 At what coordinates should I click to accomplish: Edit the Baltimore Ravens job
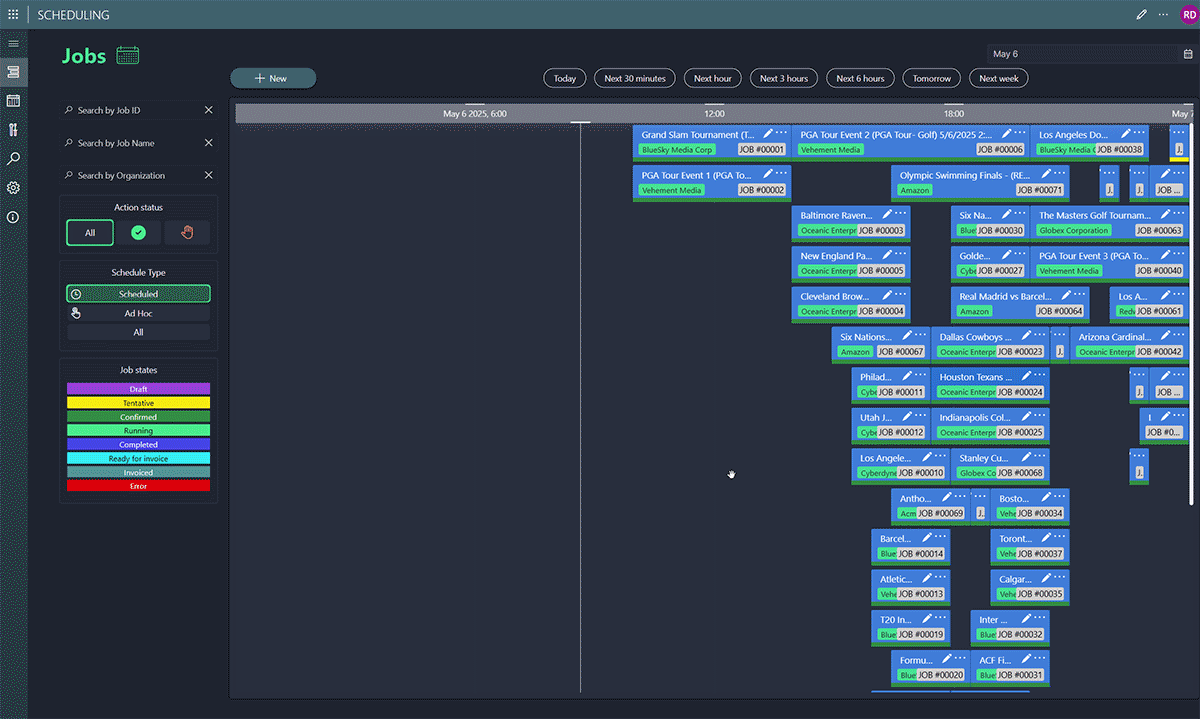tap(887, 214)
